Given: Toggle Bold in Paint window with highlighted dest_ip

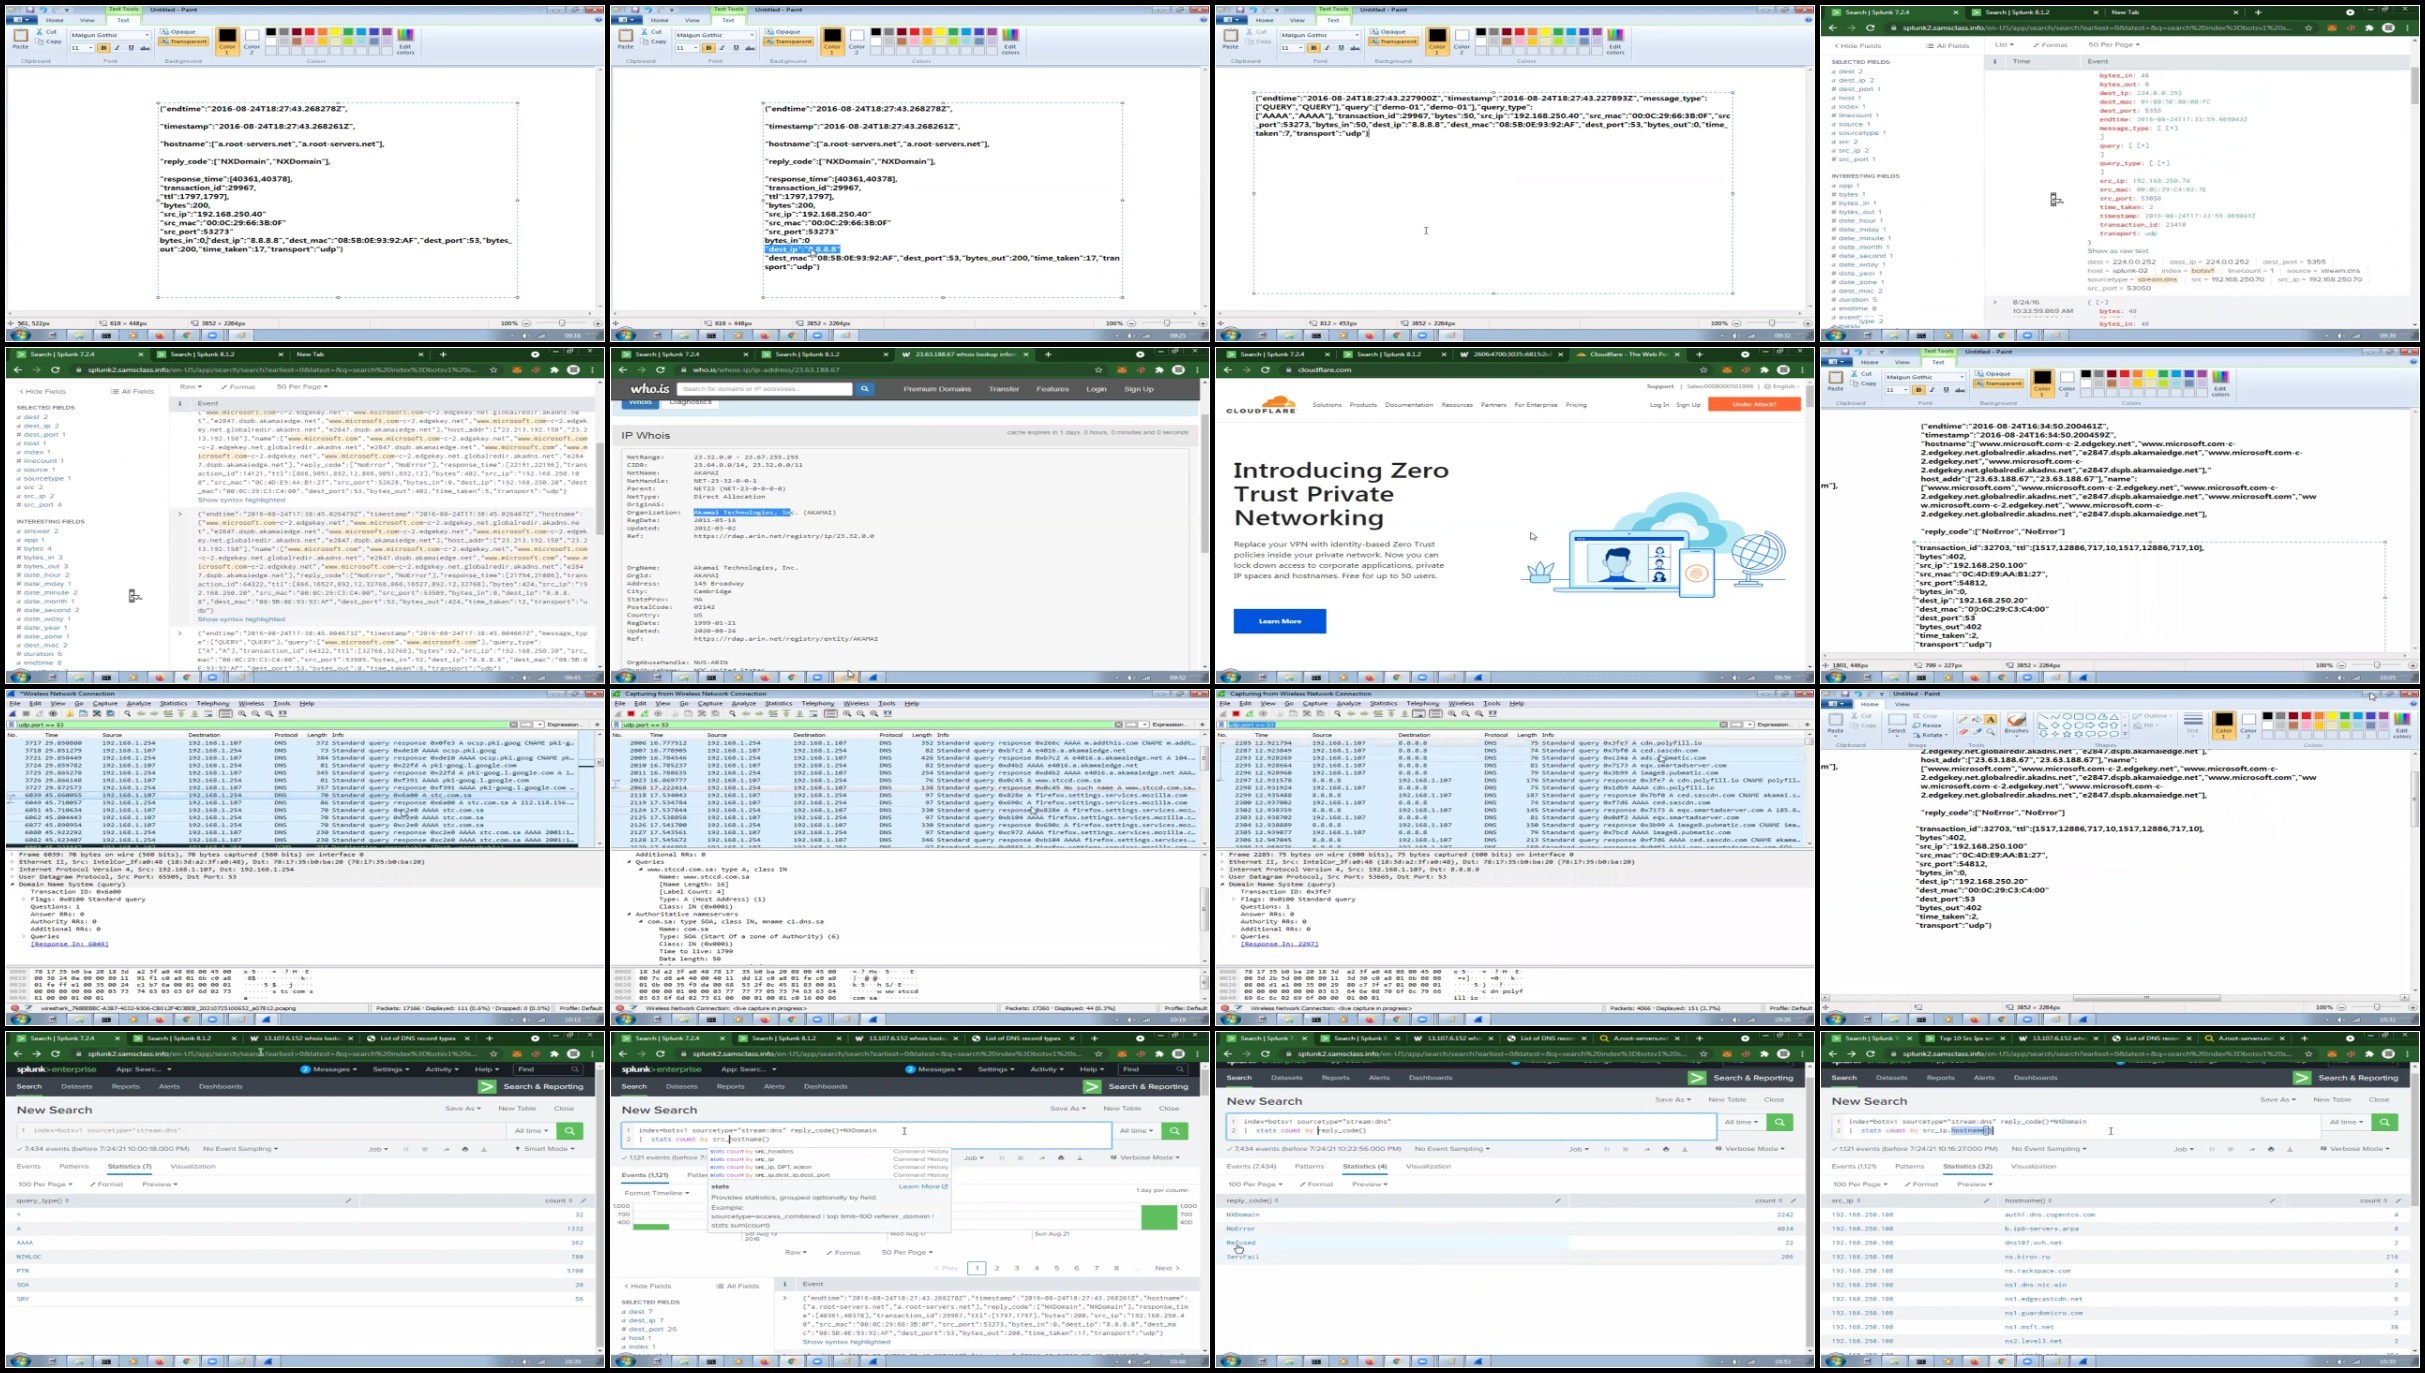Looking at the screenshot, I should [x=708, y=48].
